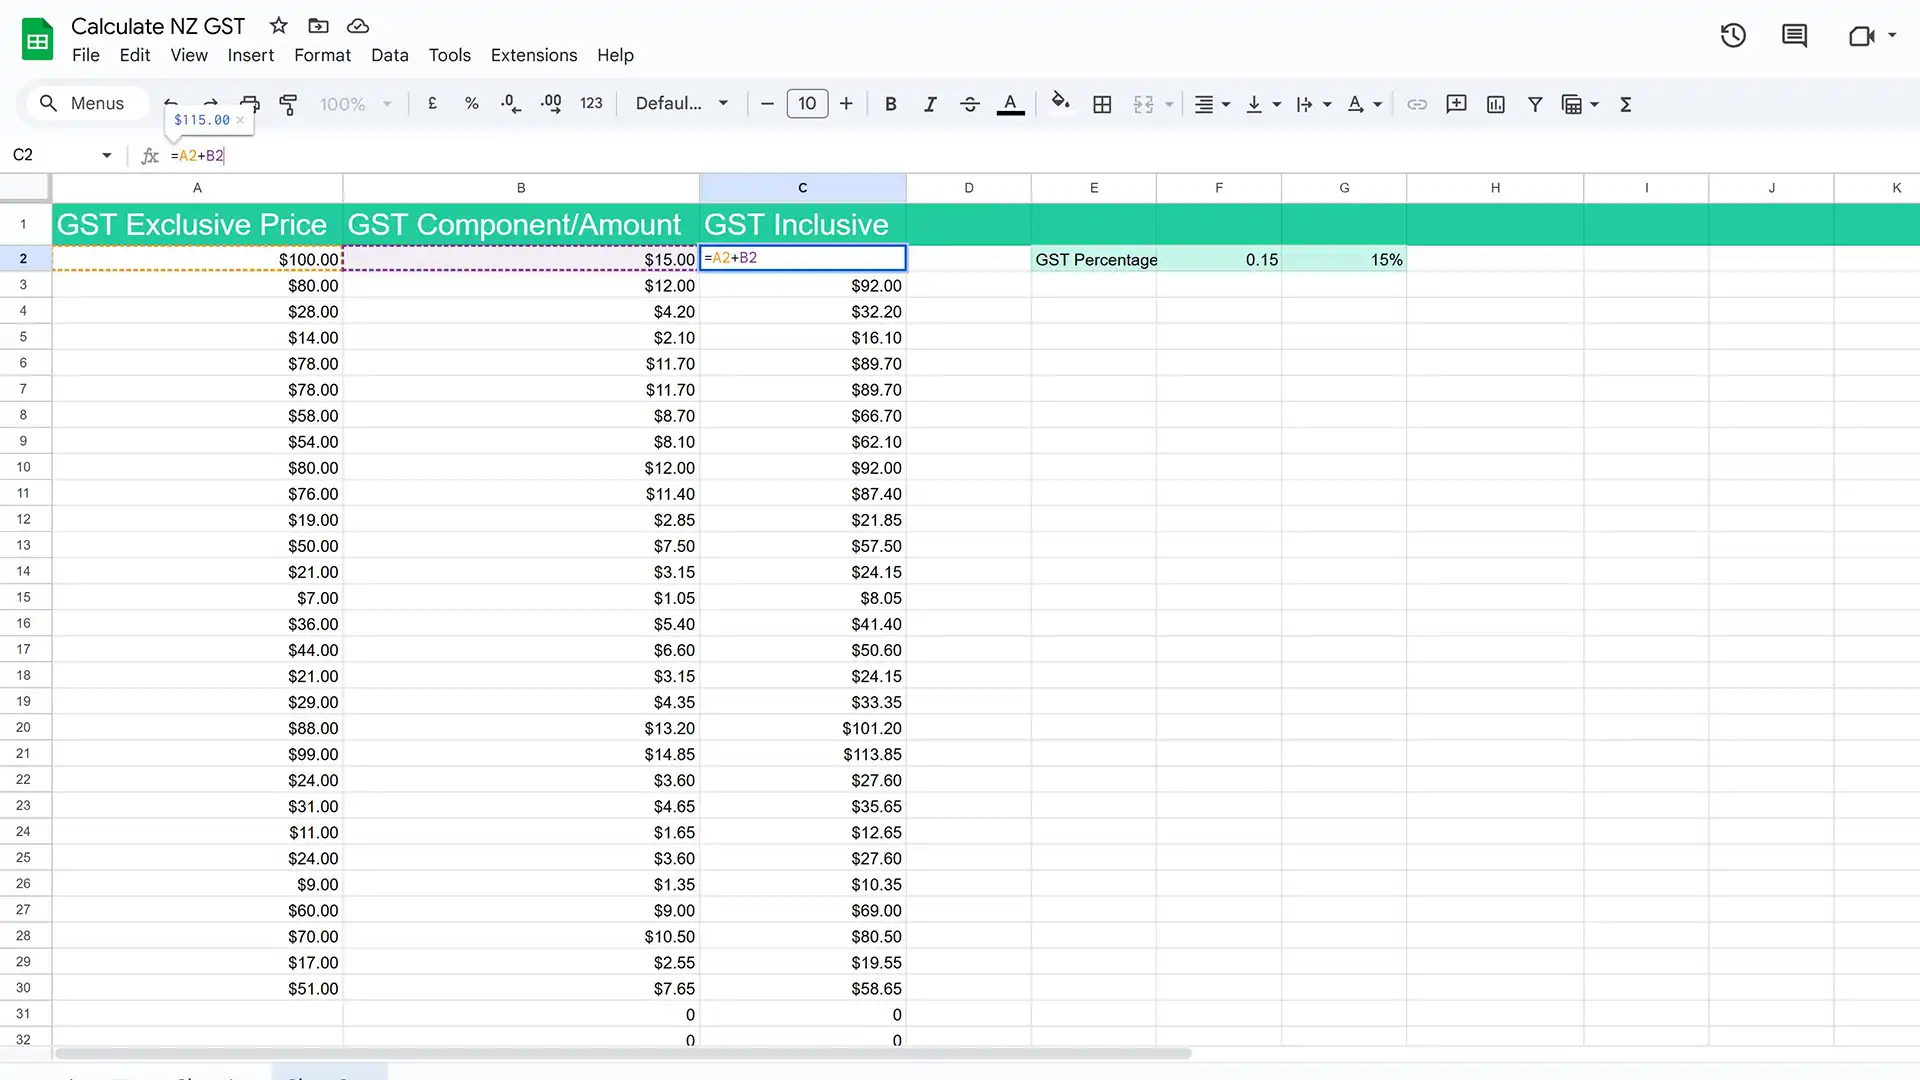Click the print icon

click(x=250, y=104)
